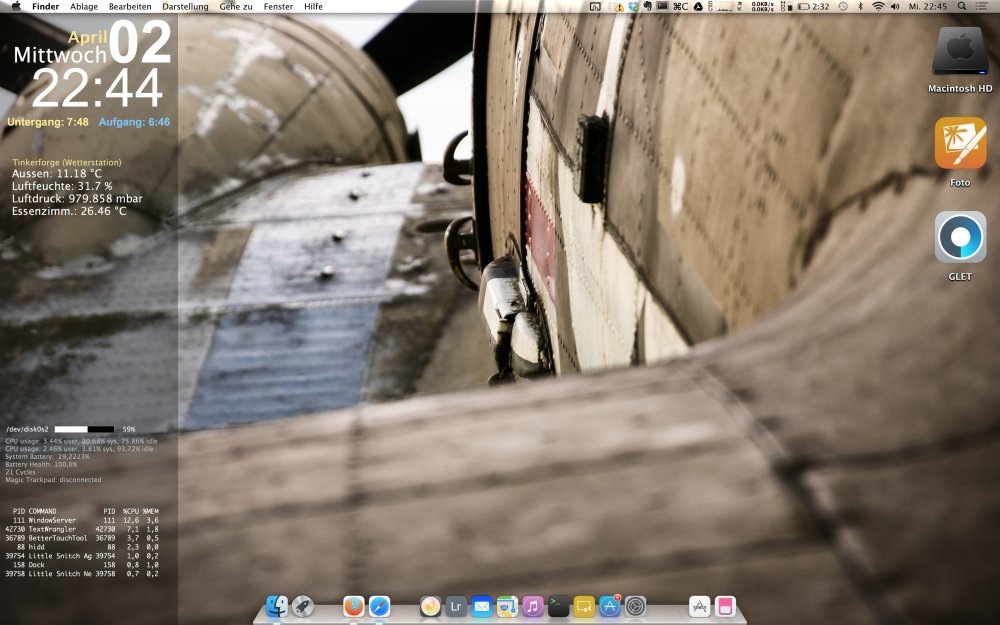Screen dimensions: 1000x625
Task: Open the Ablage menu
Action: point(84,6)
